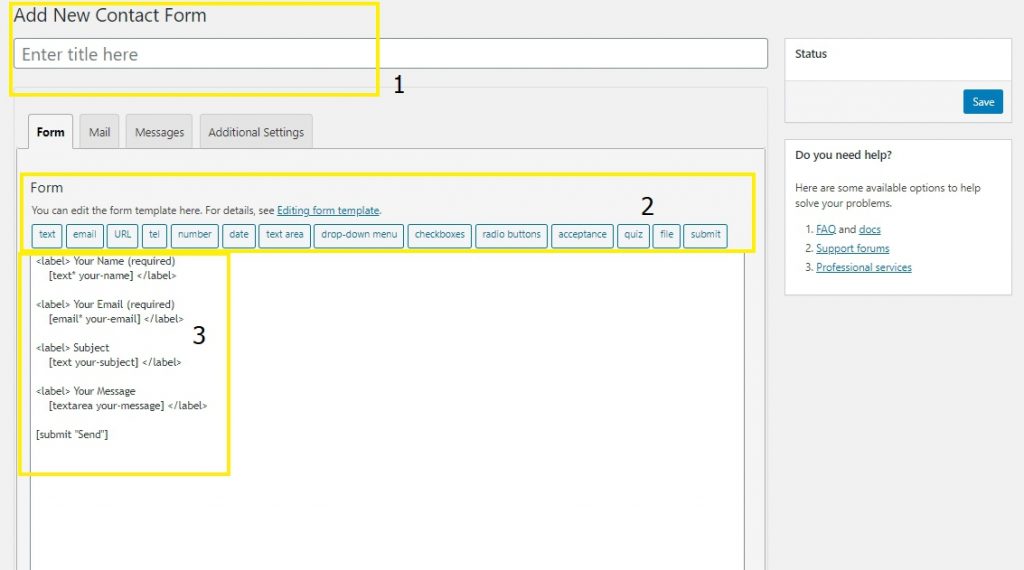This screenshot has height=570, width=1024.
Task: Insert a text tag with text button
Action: (47, 235)
